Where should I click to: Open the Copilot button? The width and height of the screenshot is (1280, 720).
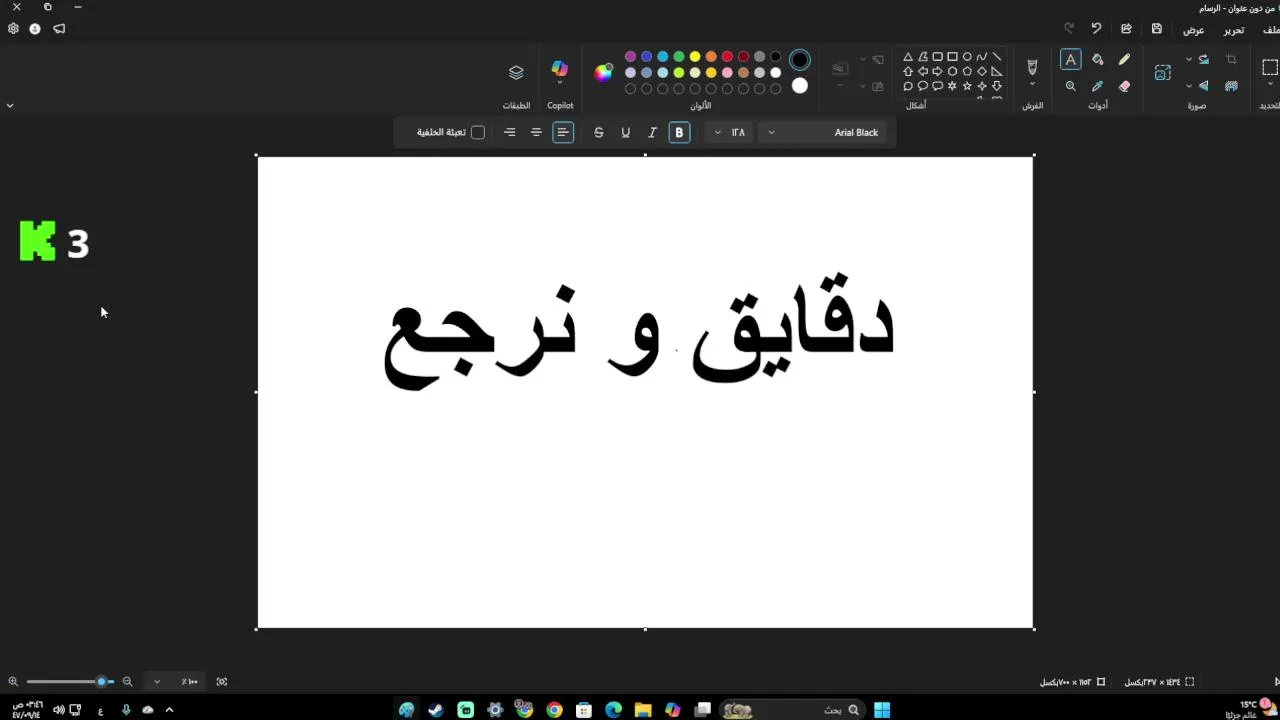pos(560,68)
